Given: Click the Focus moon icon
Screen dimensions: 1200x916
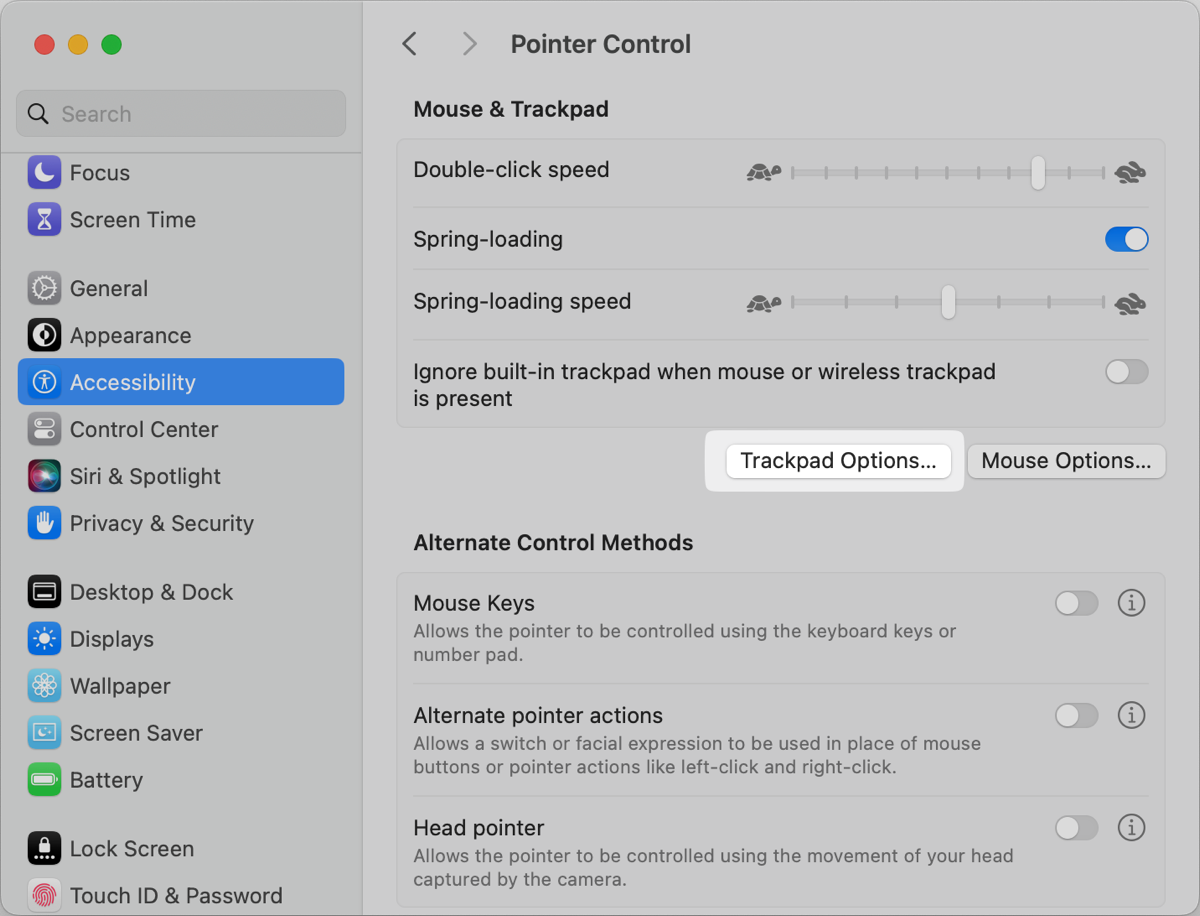Looking at the screenshot, I should pos(44,173).
